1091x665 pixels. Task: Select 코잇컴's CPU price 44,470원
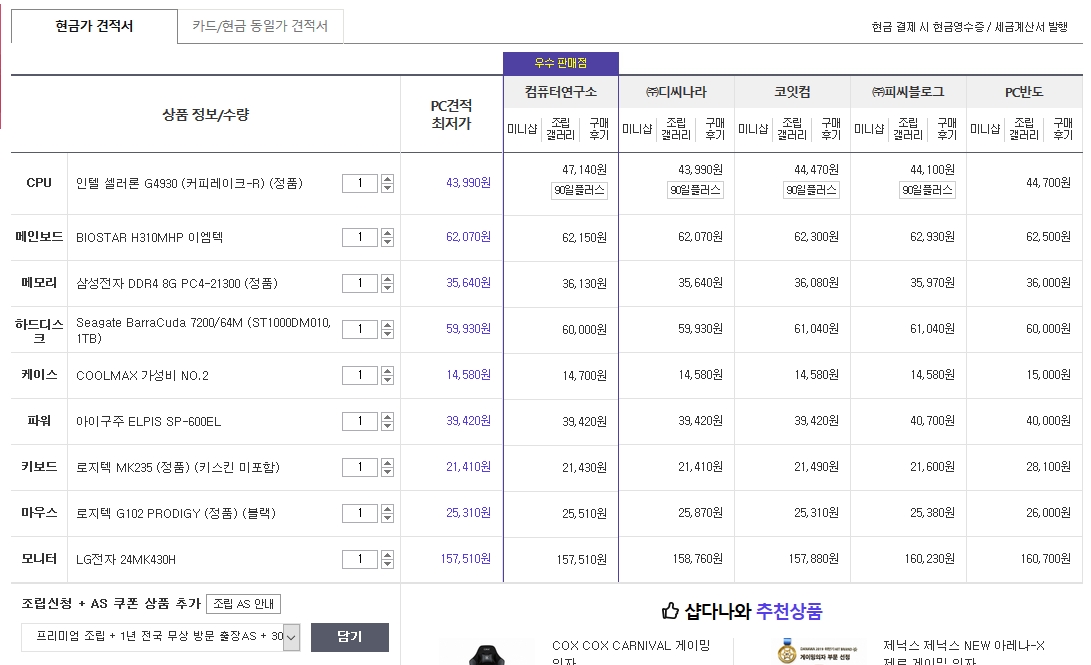pyautogui.click(x=816, y=170)
